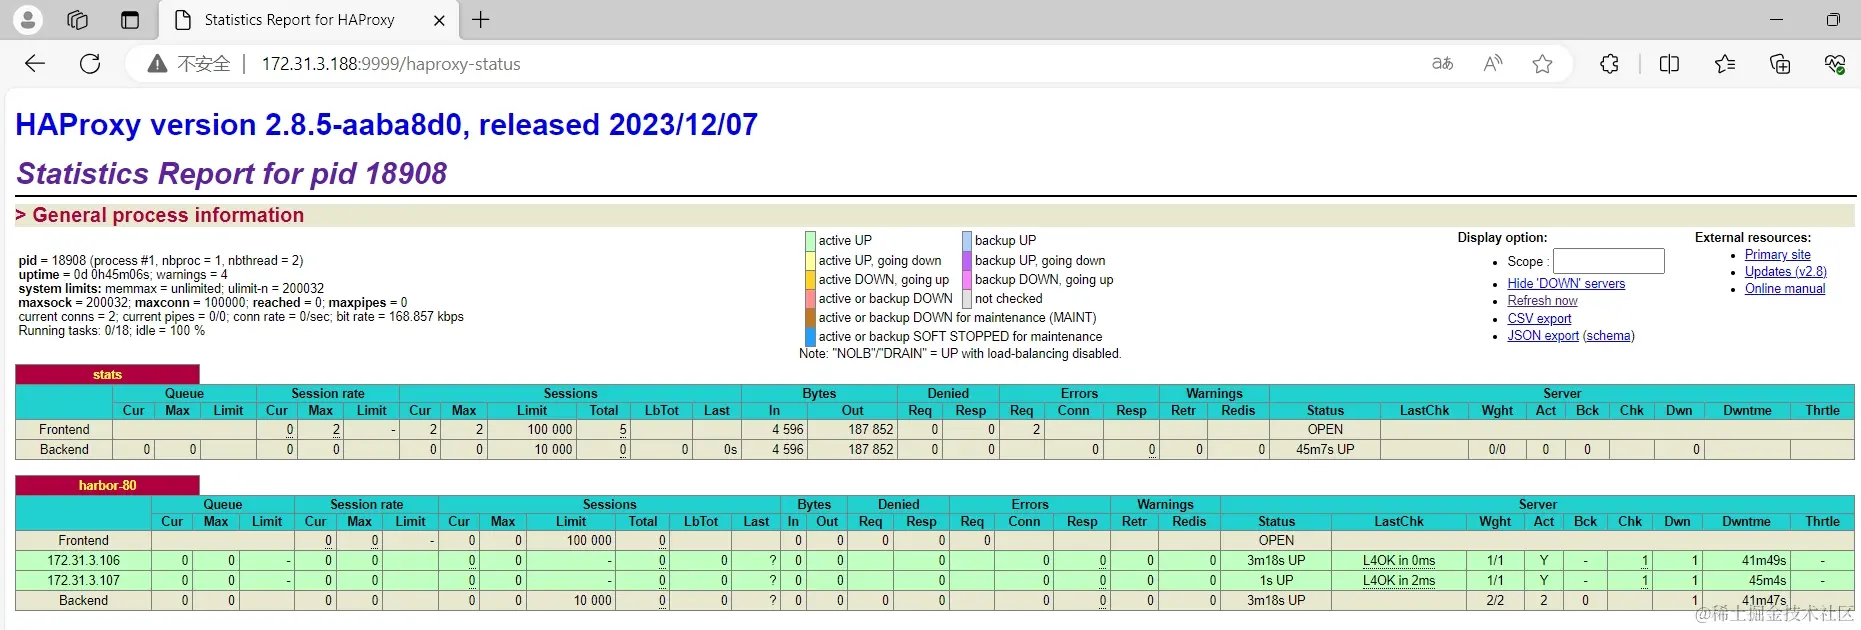Toggle split screen icon
The width and height of the screenshot is (1861, 630).
1669,64
